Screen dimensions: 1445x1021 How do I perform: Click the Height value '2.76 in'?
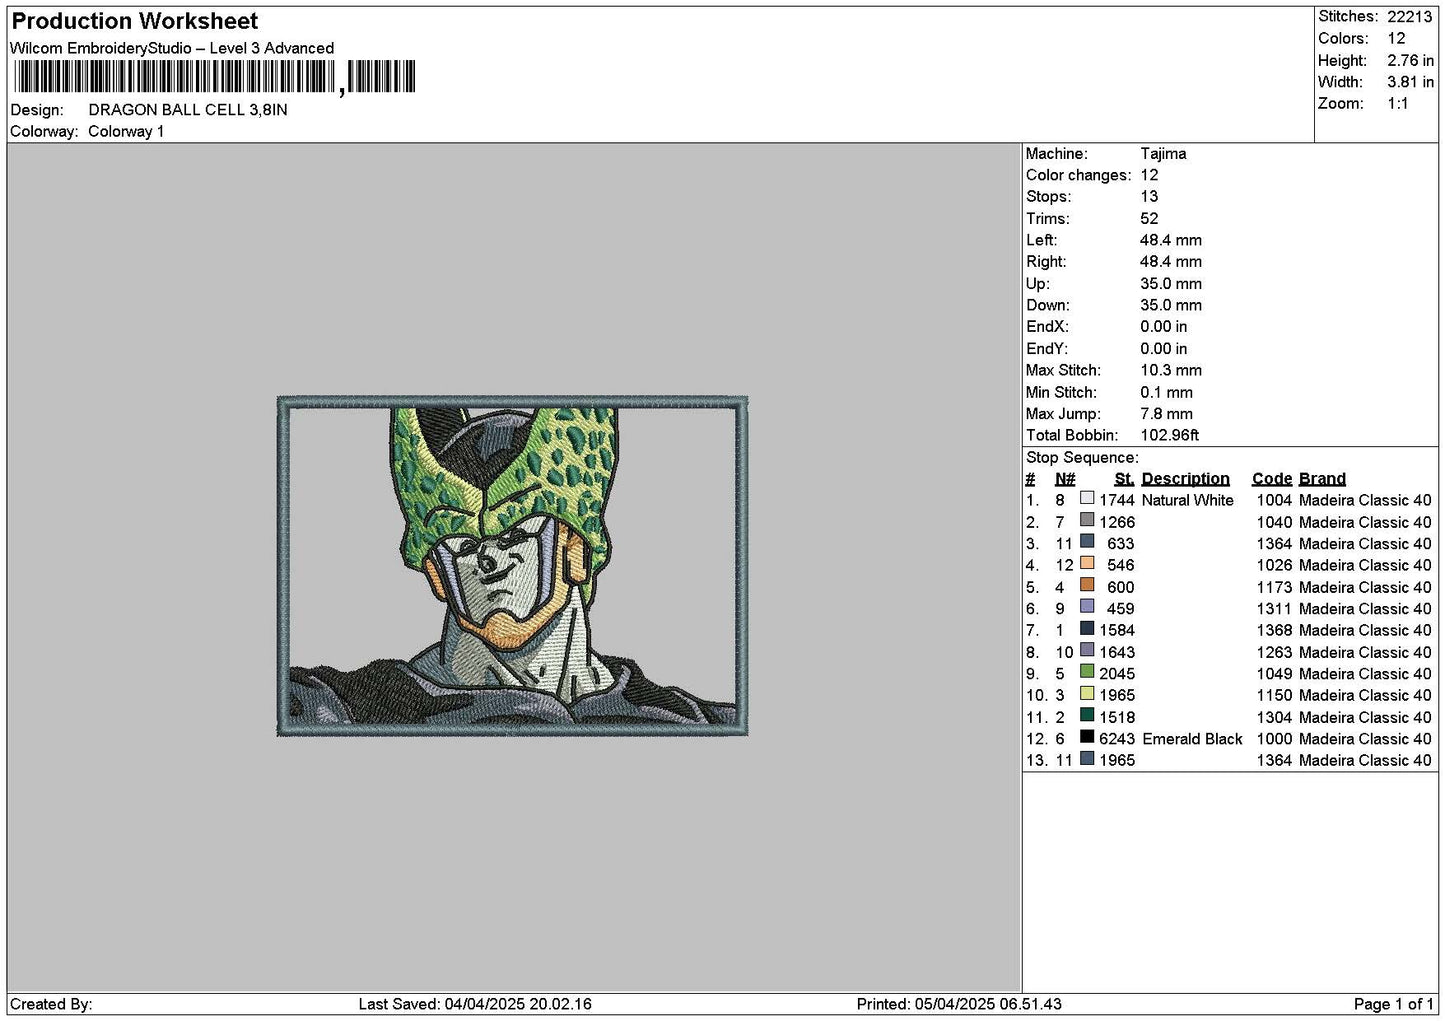pos(1410,60)
